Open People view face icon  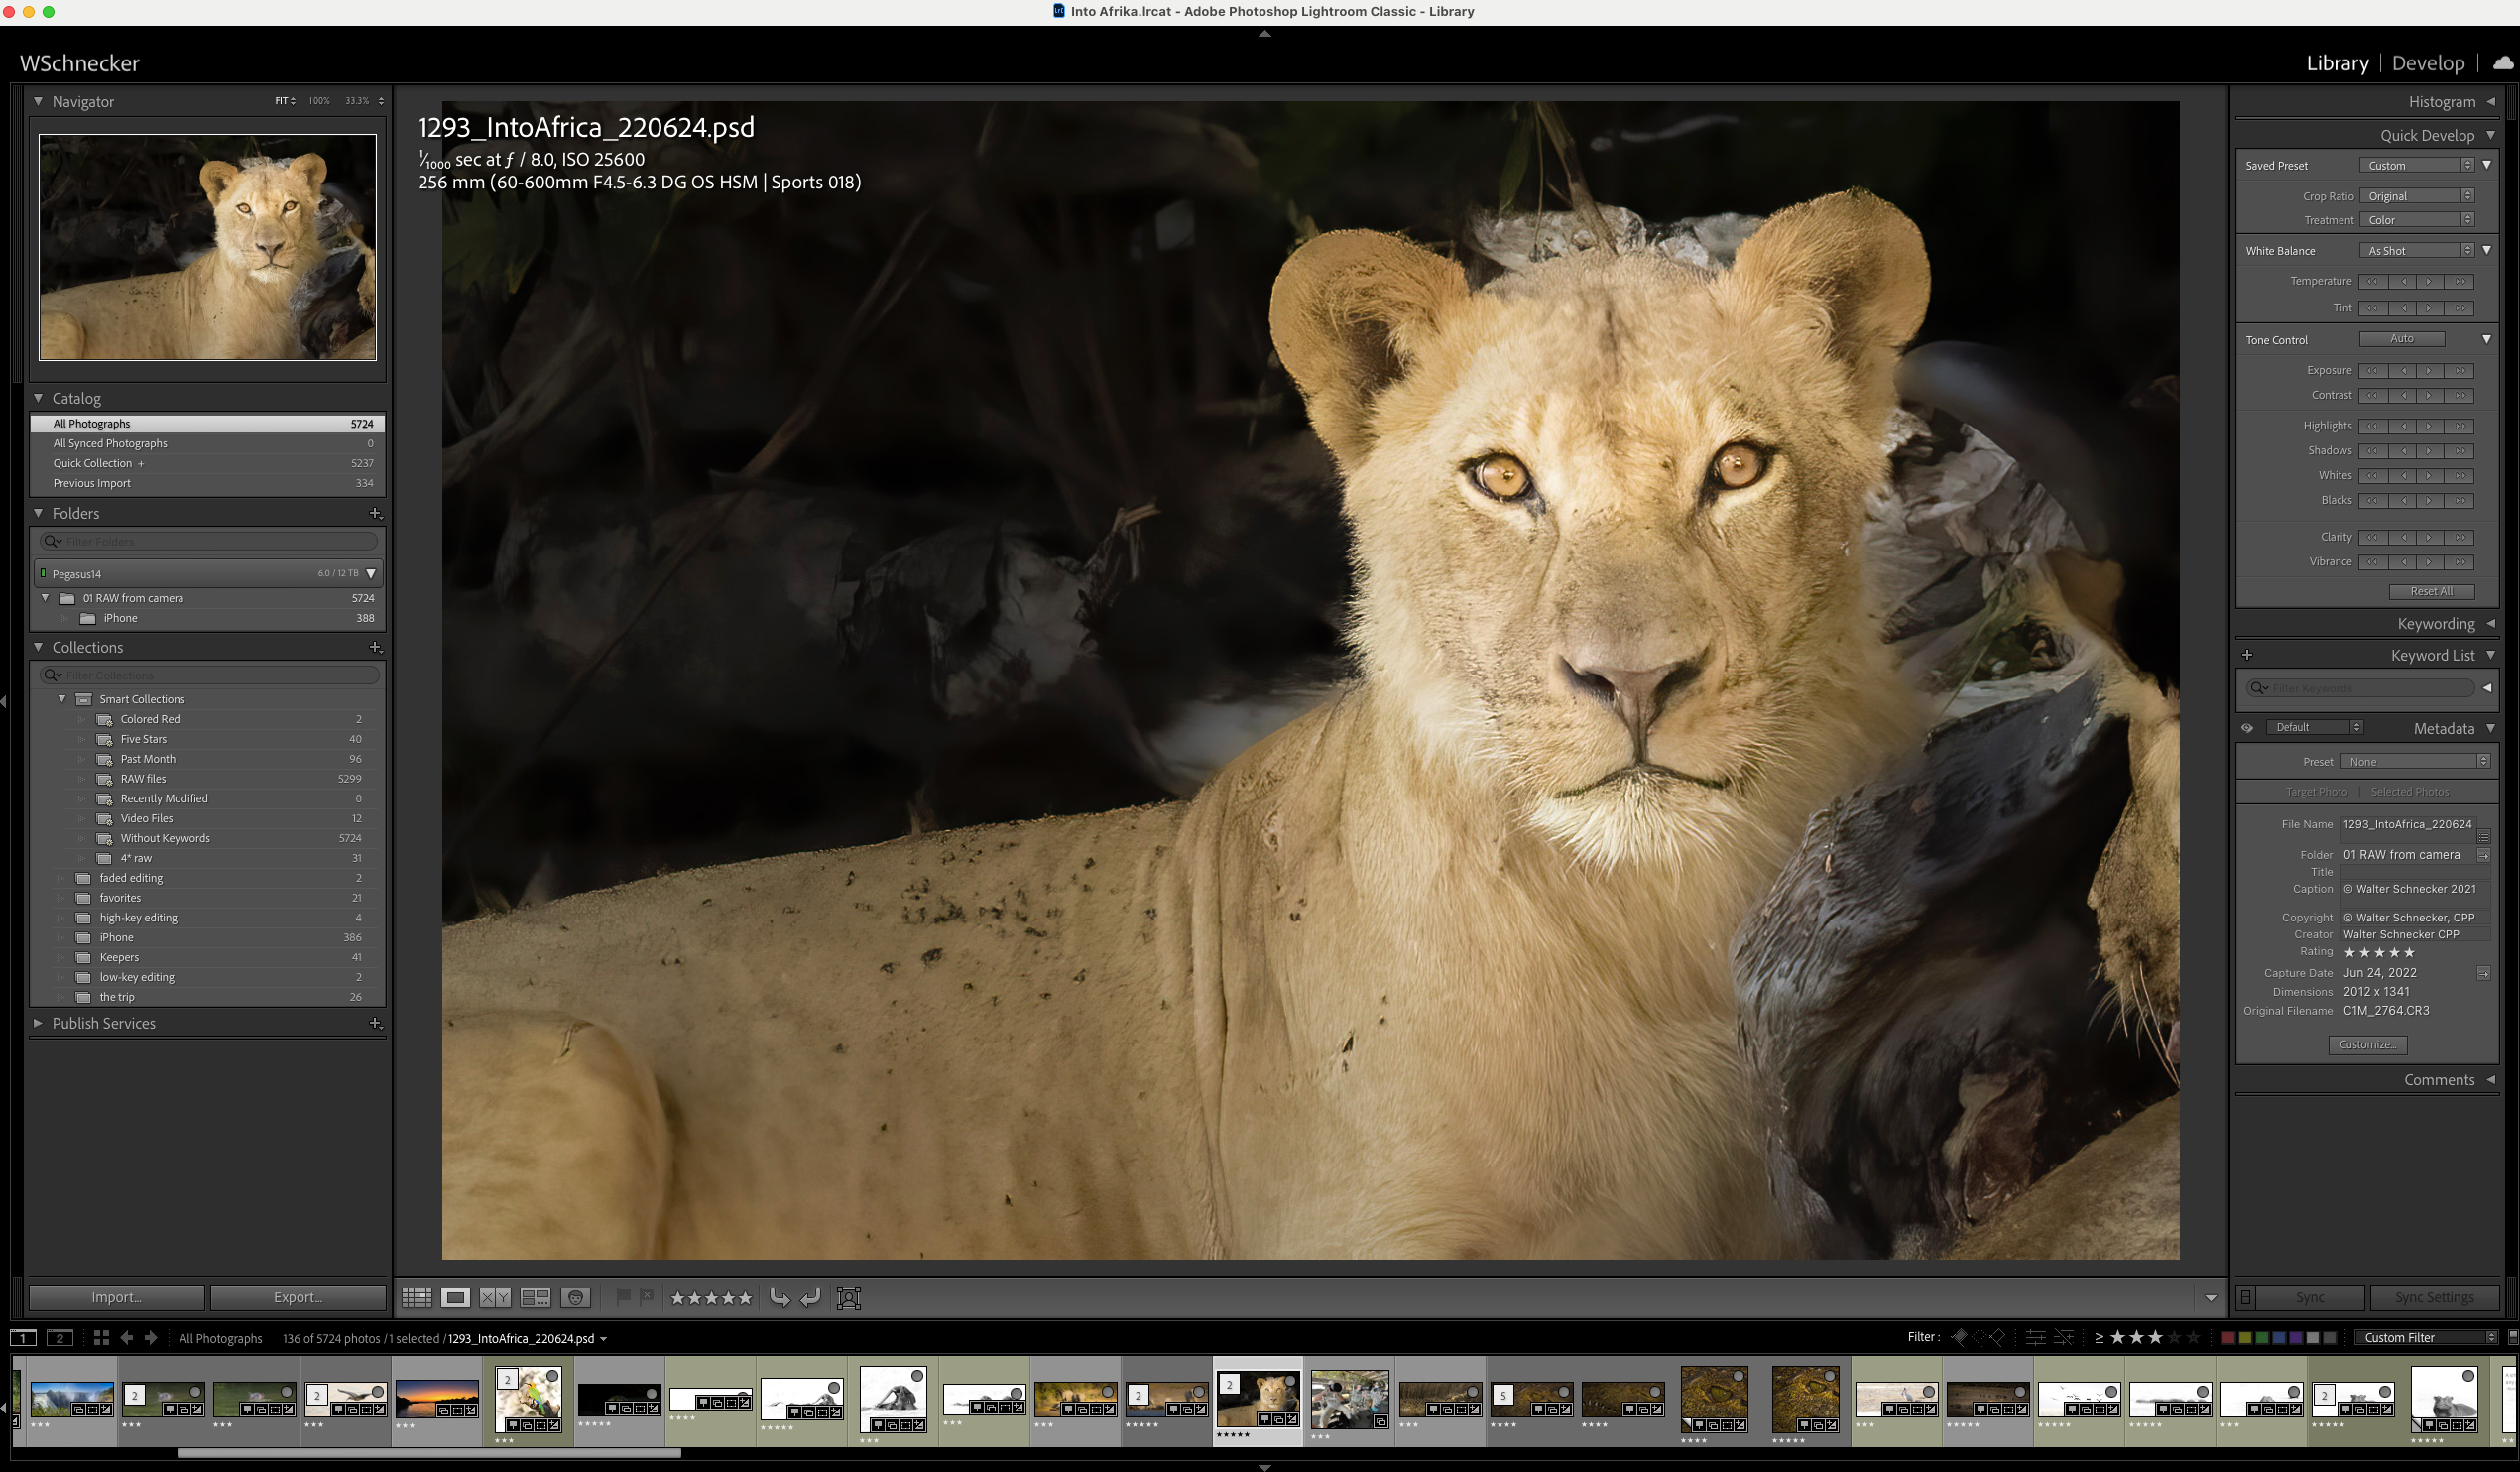click(x=576, y=1298)
